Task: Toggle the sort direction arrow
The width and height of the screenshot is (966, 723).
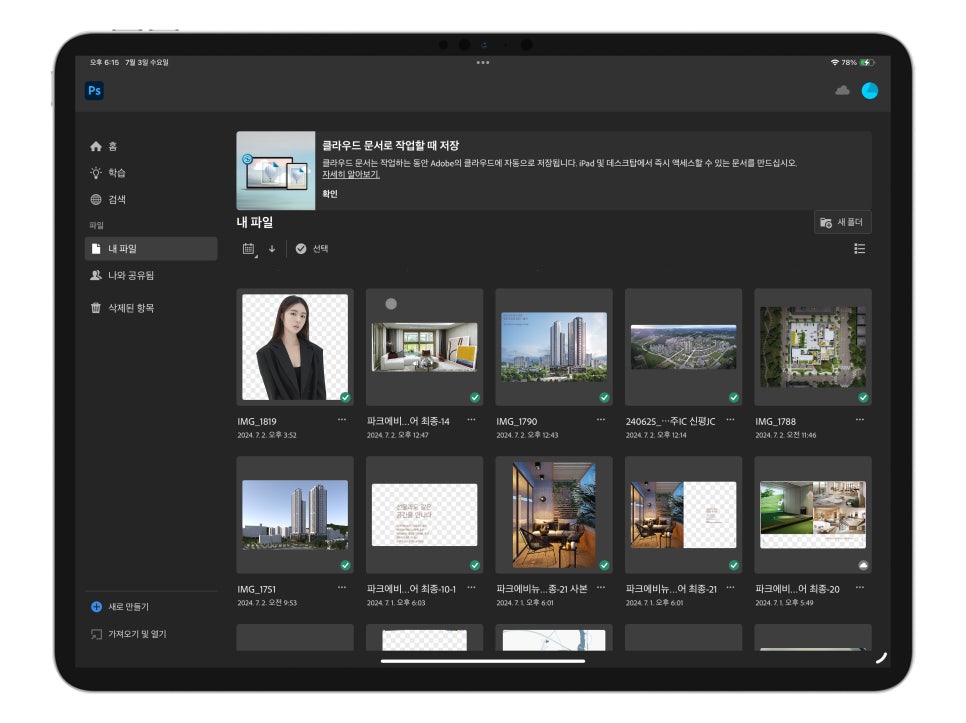Action: coord(272,249)
